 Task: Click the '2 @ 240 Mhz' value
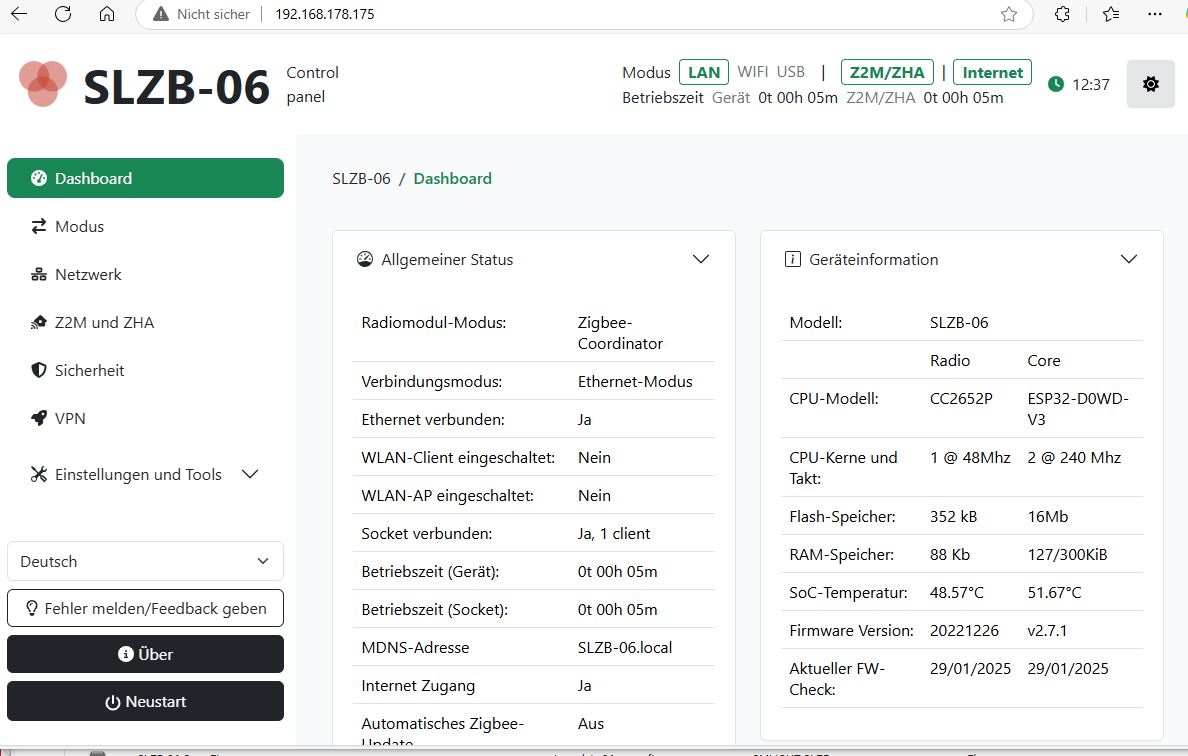[1074, 458]
